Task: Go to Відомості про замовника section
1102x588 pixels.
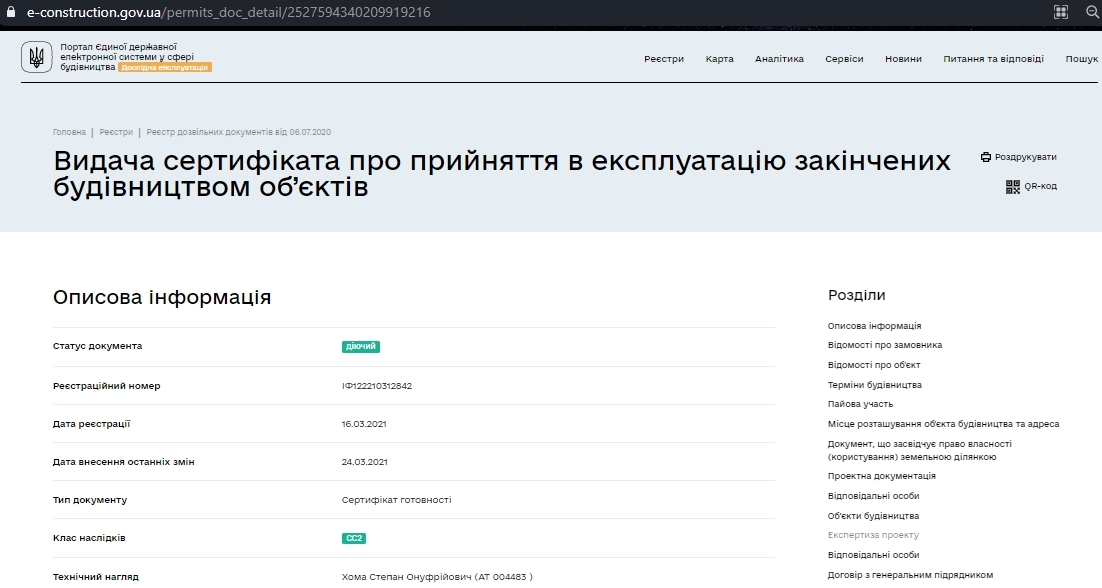Action: 885,345
